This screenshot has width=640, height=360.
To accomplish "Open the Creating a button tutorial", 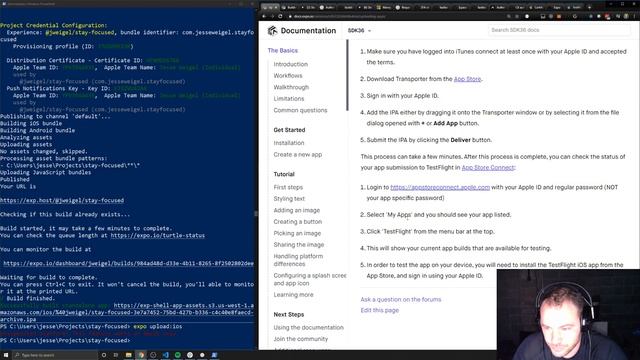I will coord(298,222).
